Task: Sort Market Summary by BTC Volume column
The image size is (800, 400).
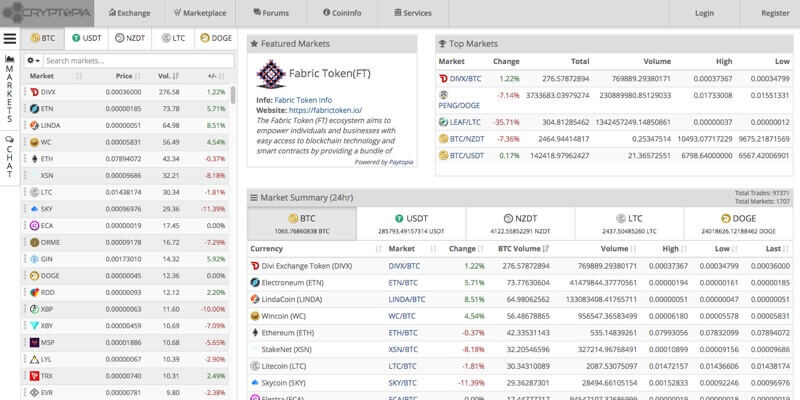Action: click(x=523, y=249)
